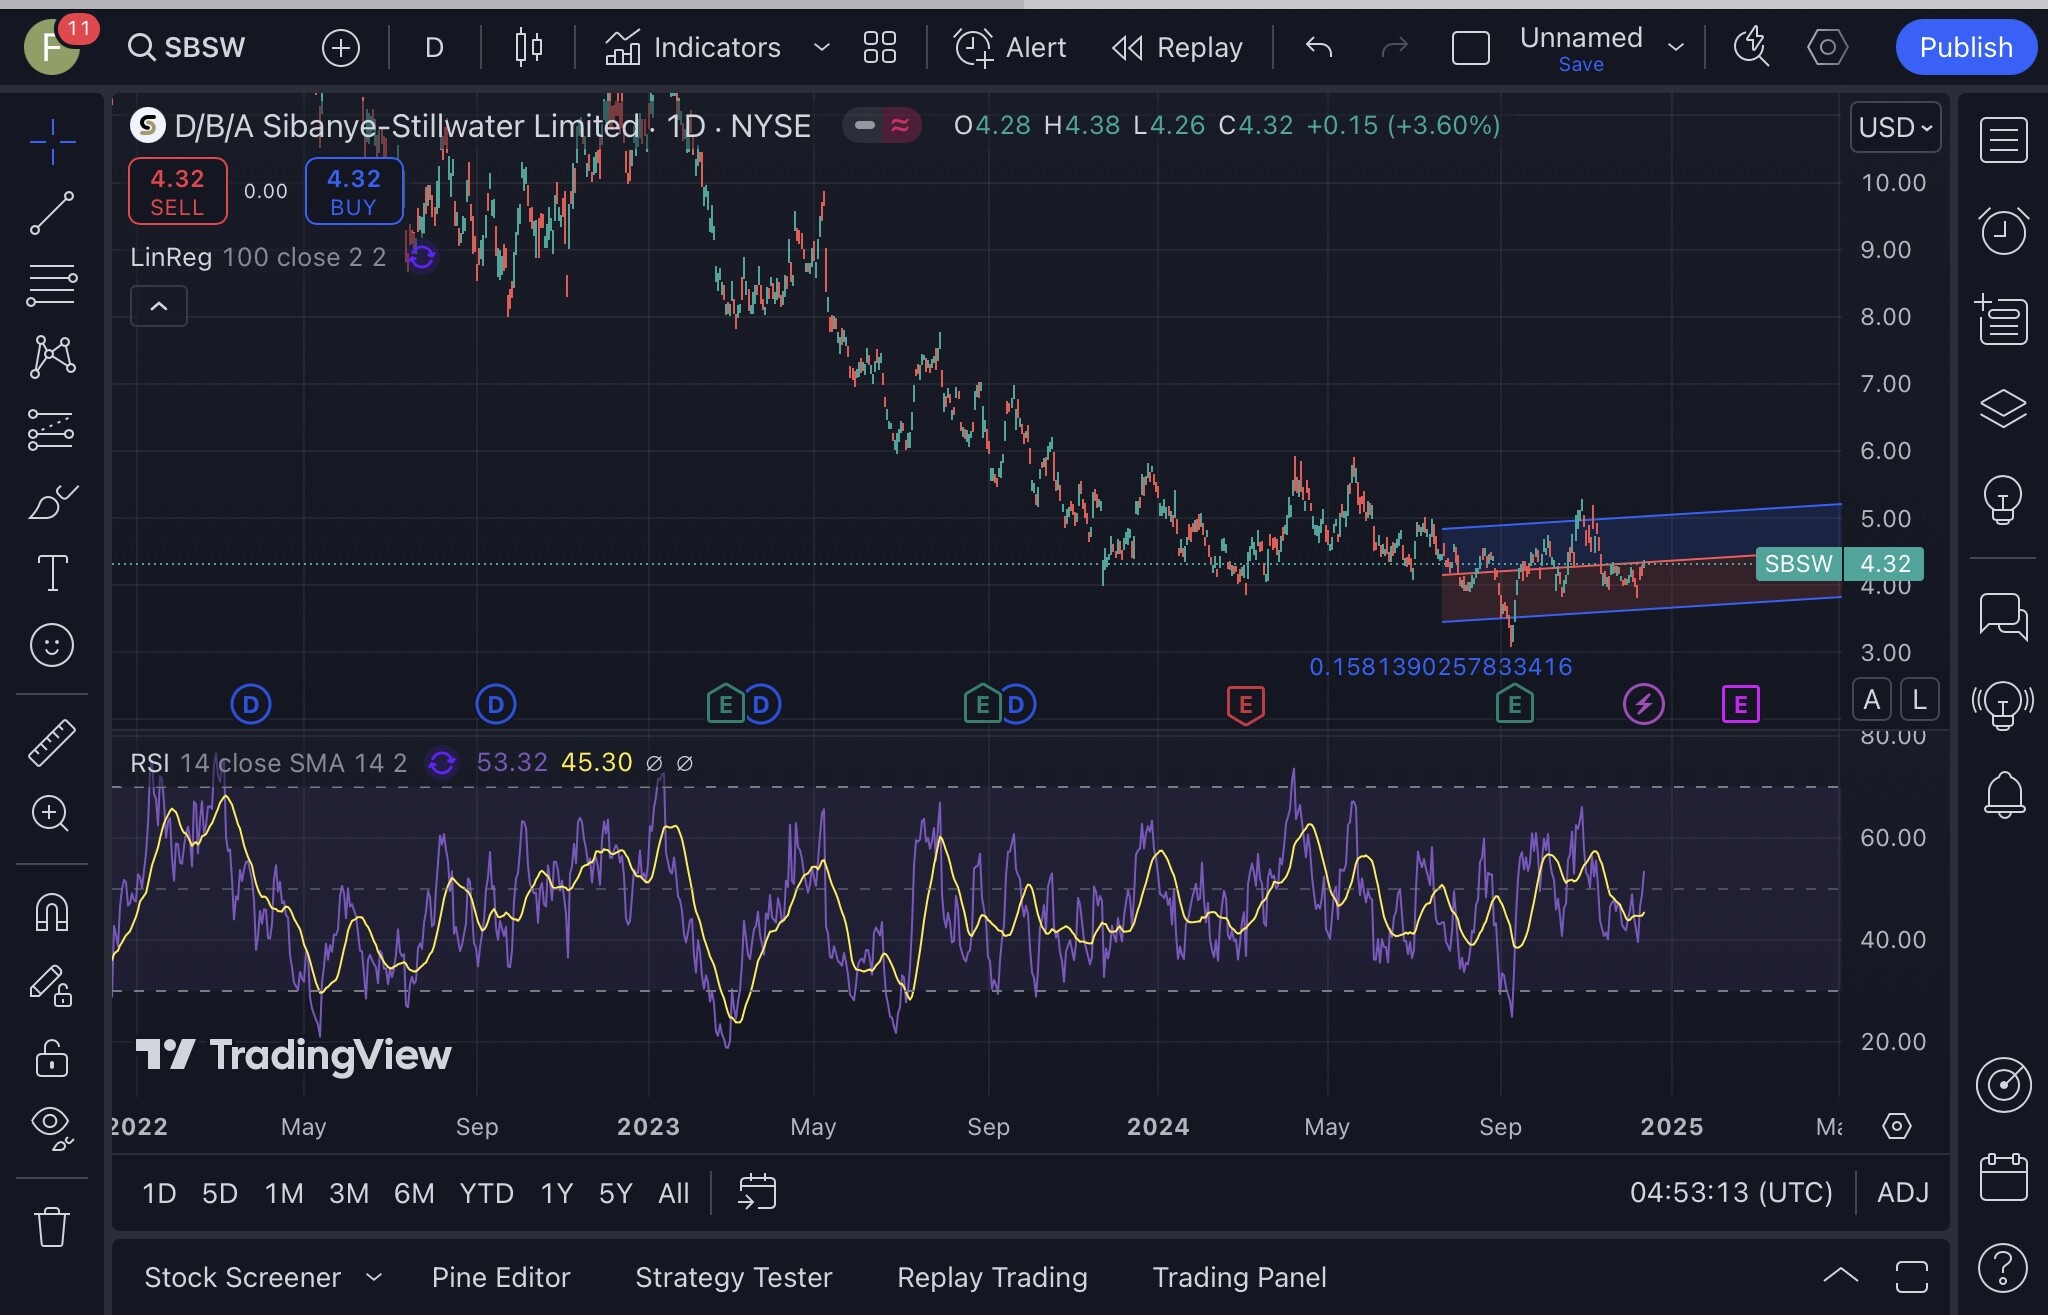
Task: Collapse the indicator legend chevron
Action: point(159,306)
